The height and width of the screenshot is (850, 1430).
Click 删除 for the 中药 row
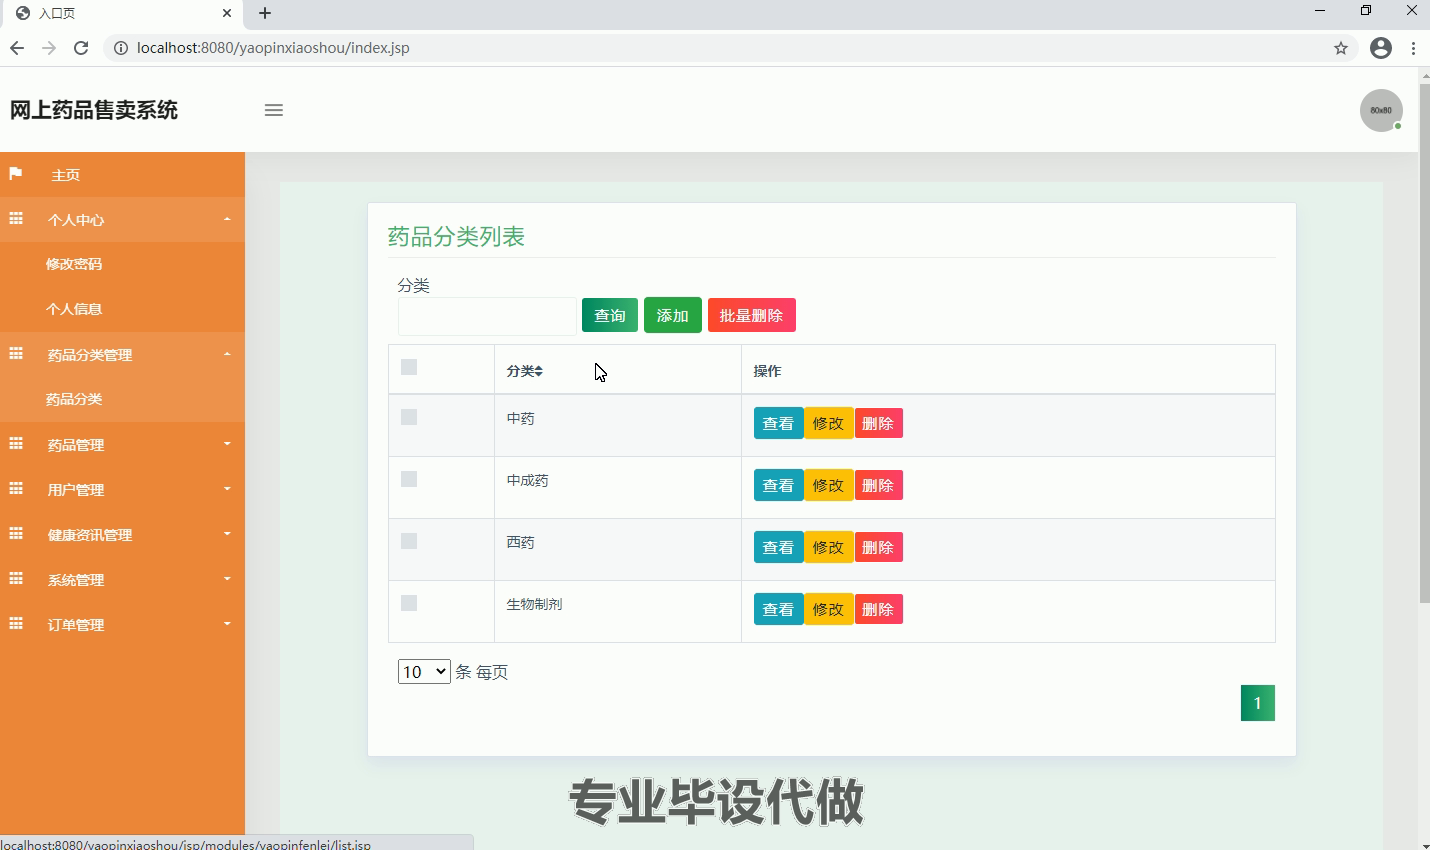tap(878, 424)
